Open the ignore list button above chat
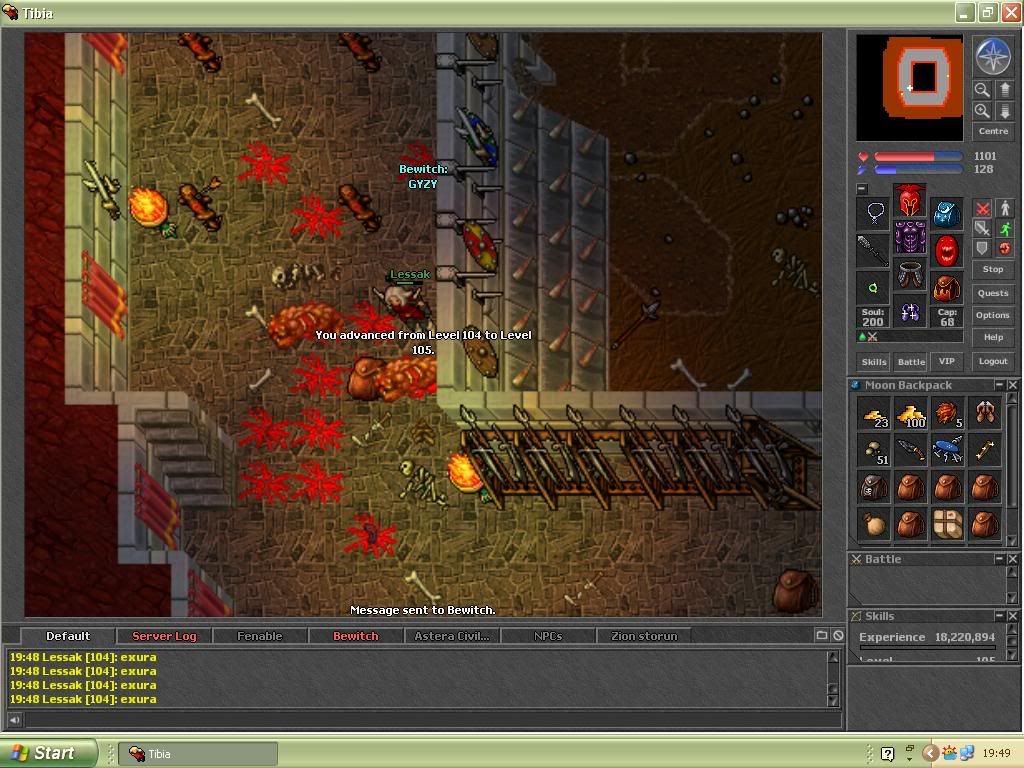Image resolution: width=1024 pixels, height=768 pixels. point(838,635)
